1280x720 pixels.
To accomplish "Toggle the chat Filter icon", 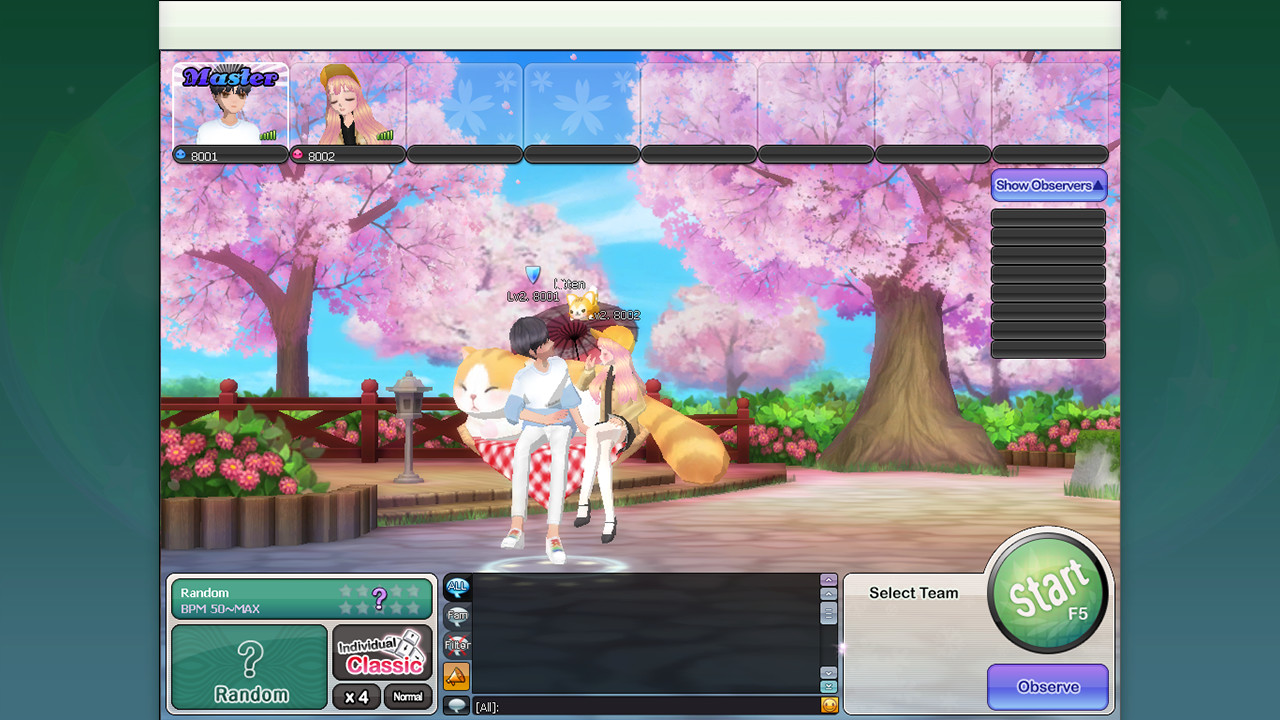I will [456, 646].
